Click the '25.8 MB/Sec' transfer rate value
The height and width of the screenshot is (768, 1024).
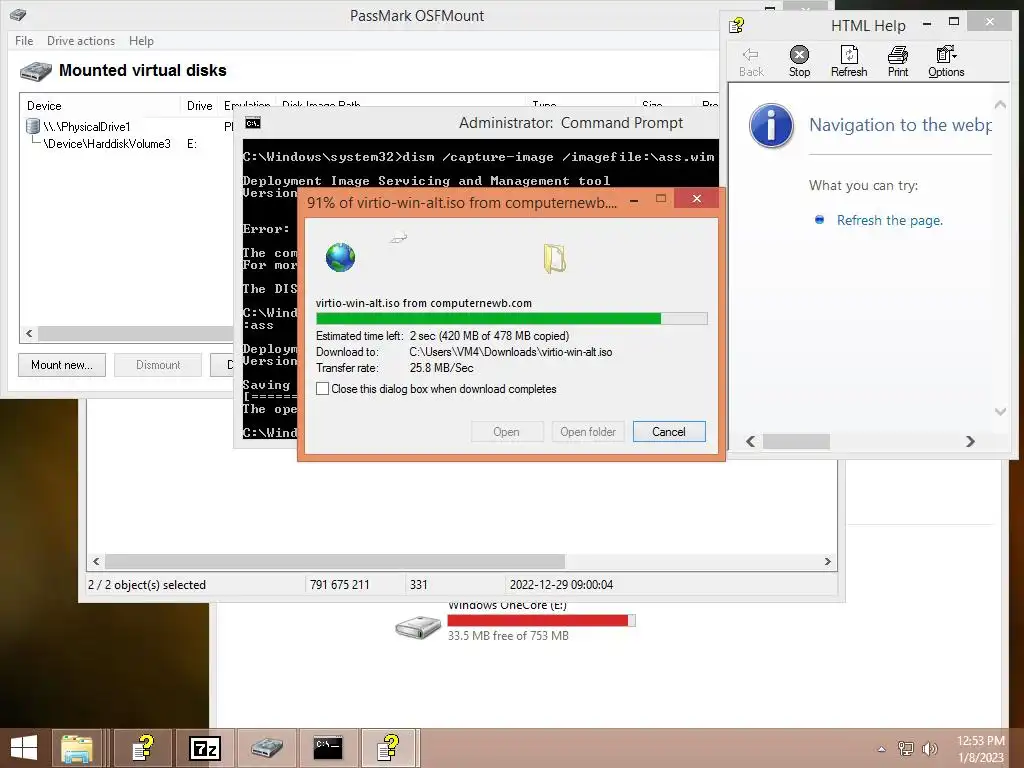click(x=441, y=368)
